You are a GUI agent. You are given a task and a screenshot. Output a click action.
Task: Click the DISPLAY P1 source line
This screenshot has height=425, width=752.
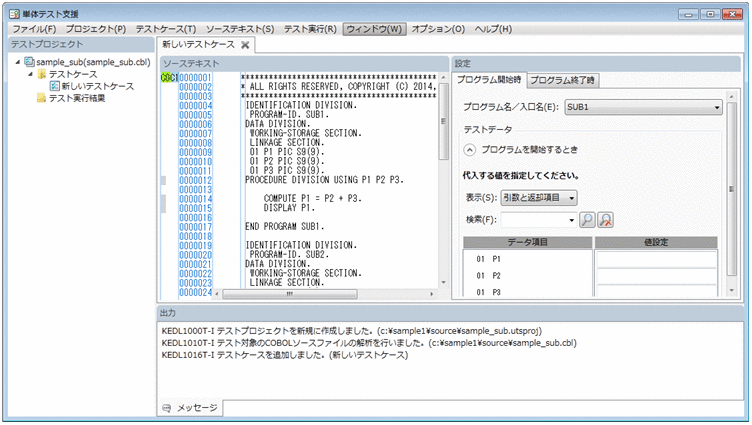coord(289,208)
